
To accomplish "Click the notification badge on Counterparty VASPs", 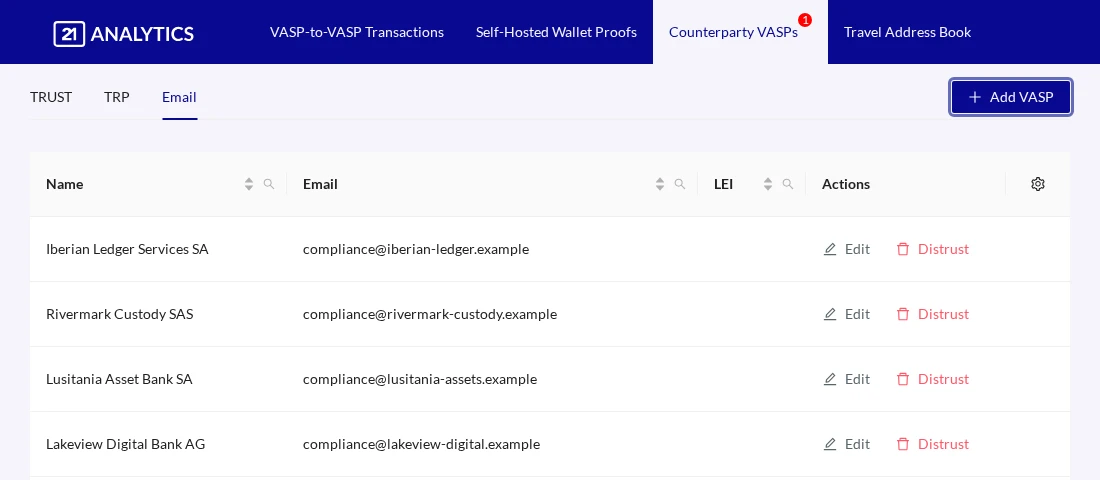I will pyautogui.click(x=805, y=20).
